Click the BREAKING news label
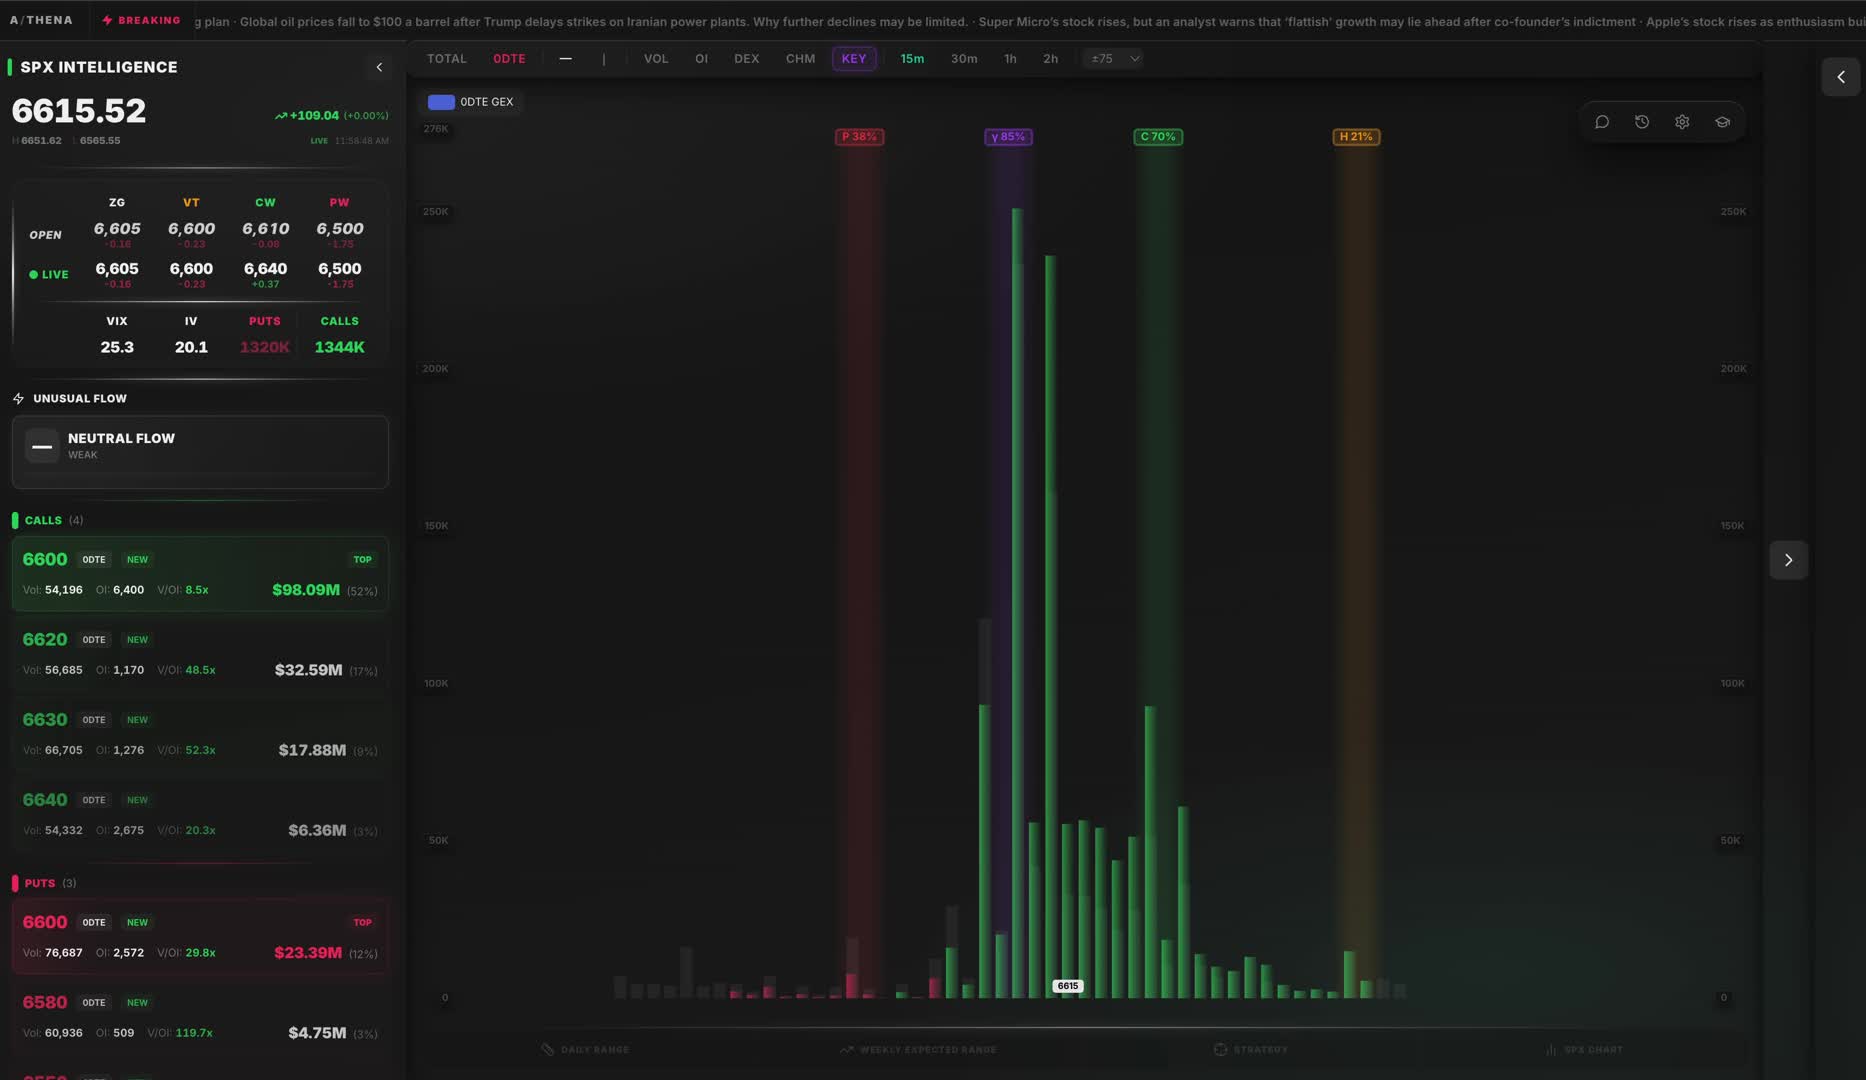Image resolution: width=1866 pixels, height=1080 pixels. [x=141, y=19]
